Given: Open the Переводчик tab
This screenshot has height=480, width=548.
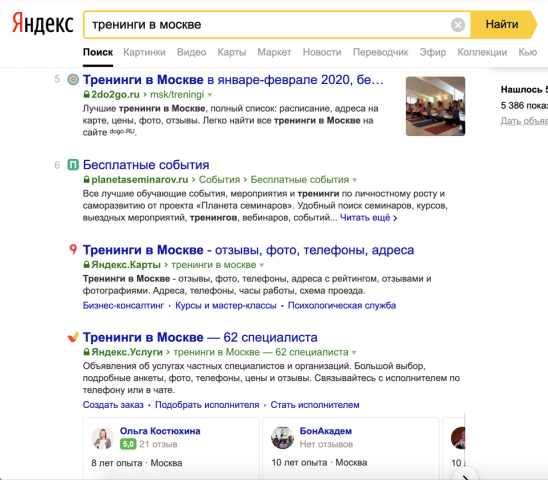Looking at the screenshot, I should tap(381, 52).
